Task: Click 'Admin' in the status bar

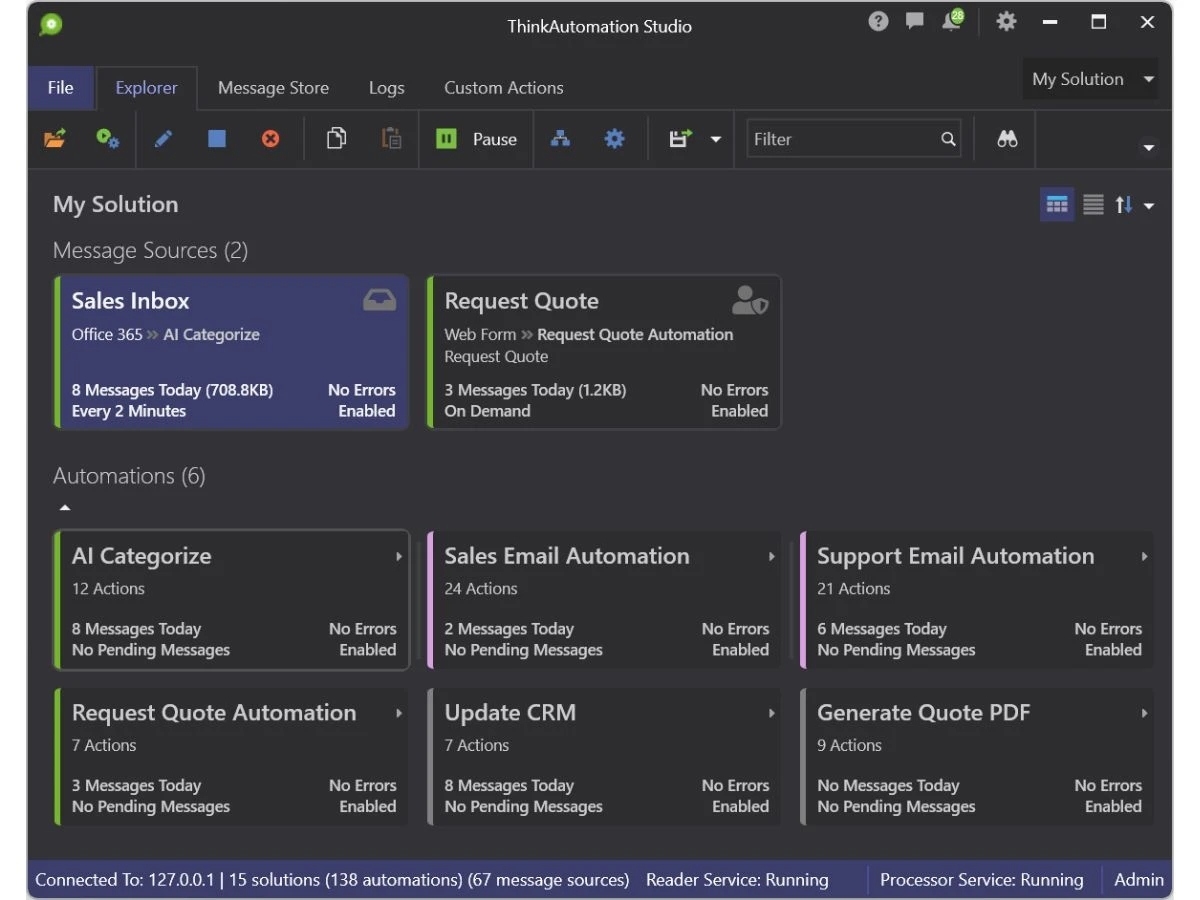Action: click(1139, 880)
